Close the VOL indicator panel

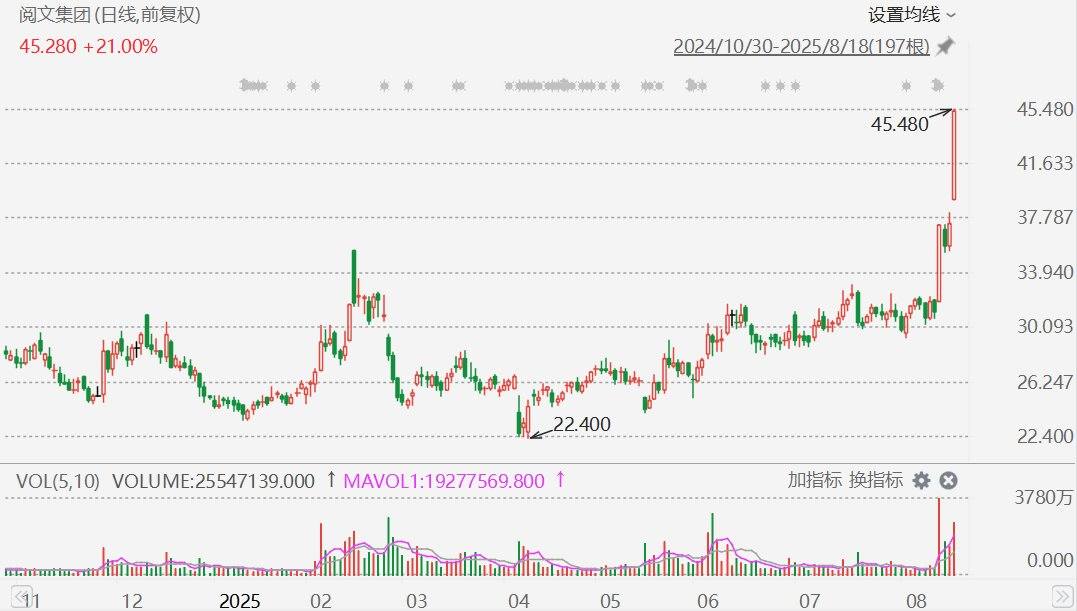point(948,481)
